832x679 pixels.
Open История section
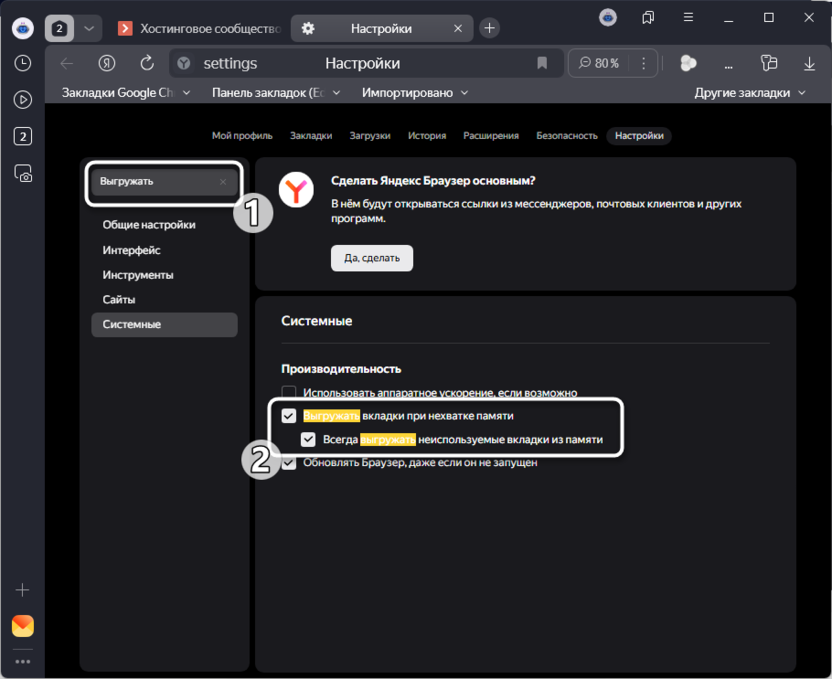click(x=427, y=136)
